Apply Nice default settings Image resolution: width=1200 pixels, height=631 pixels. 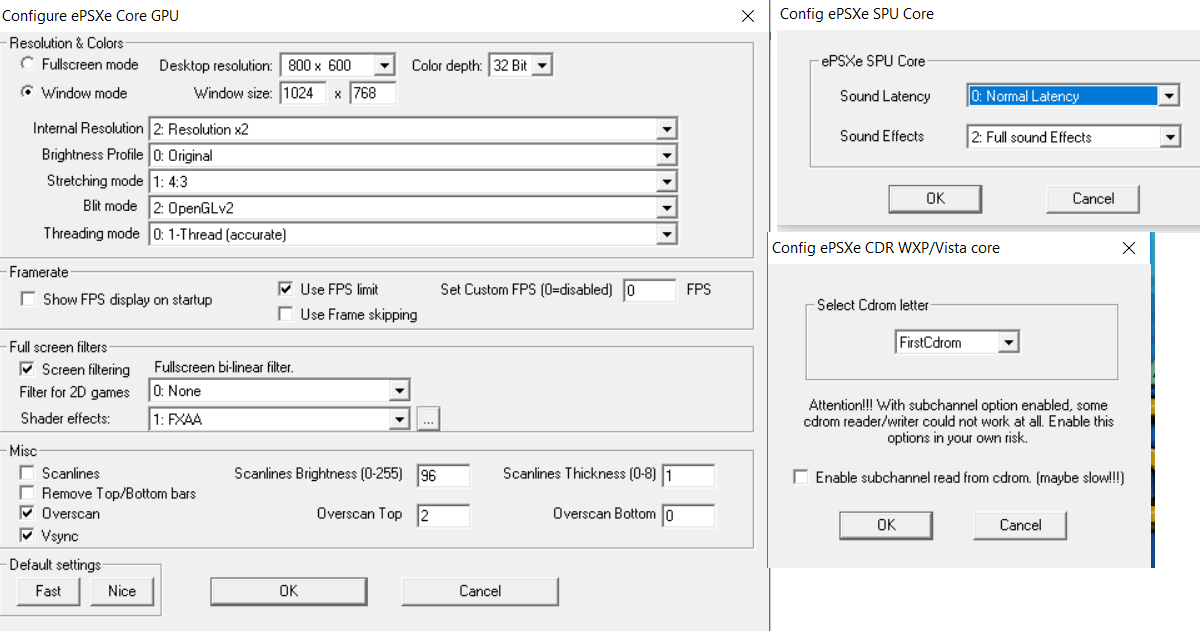(x=122, y=591)
